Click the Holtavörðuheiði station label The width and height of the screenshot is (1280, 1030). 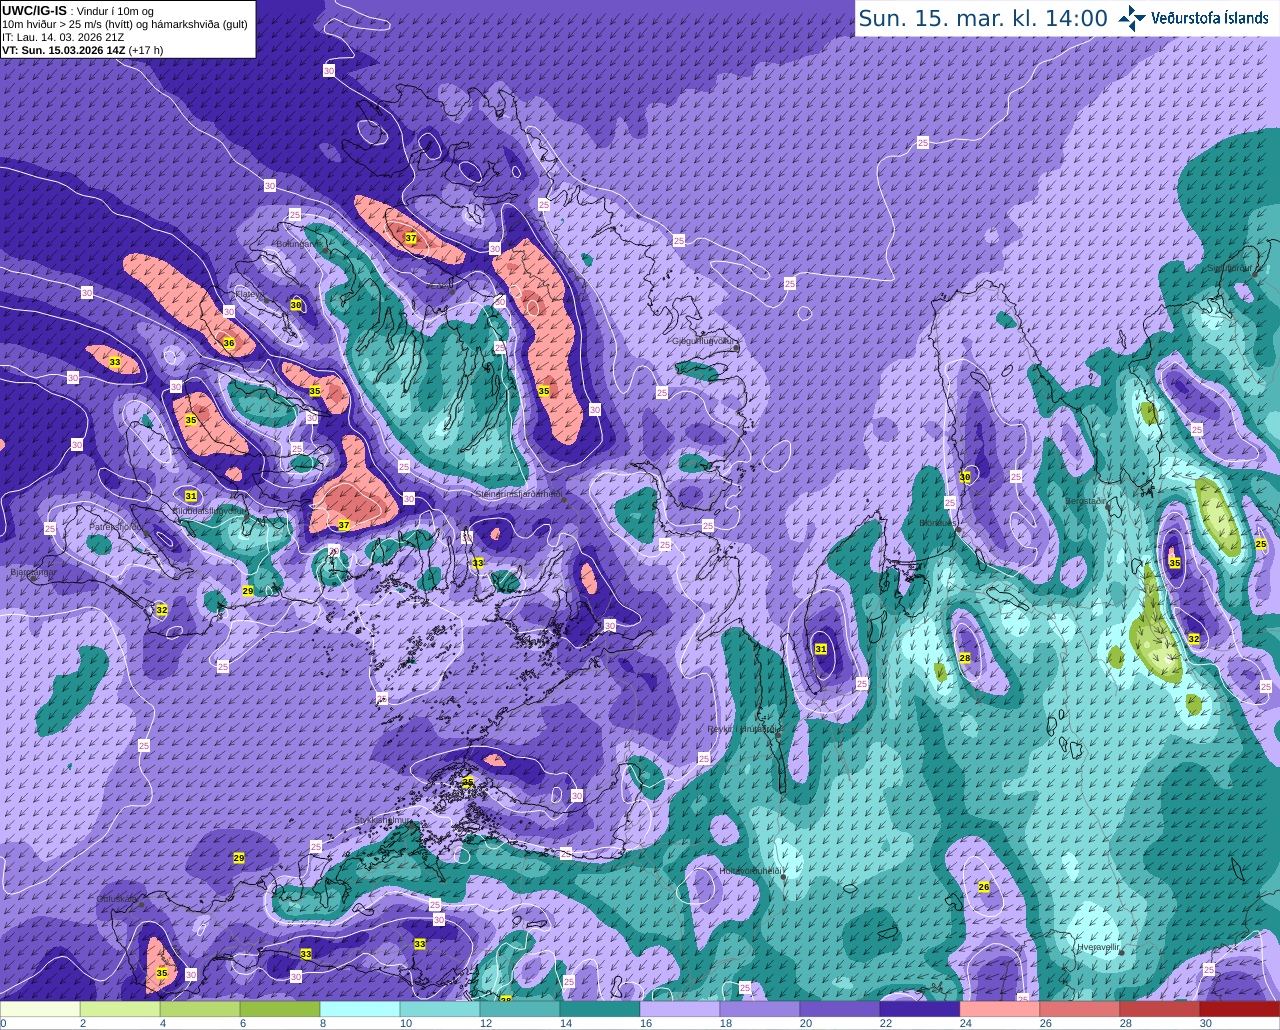point(751,871)
